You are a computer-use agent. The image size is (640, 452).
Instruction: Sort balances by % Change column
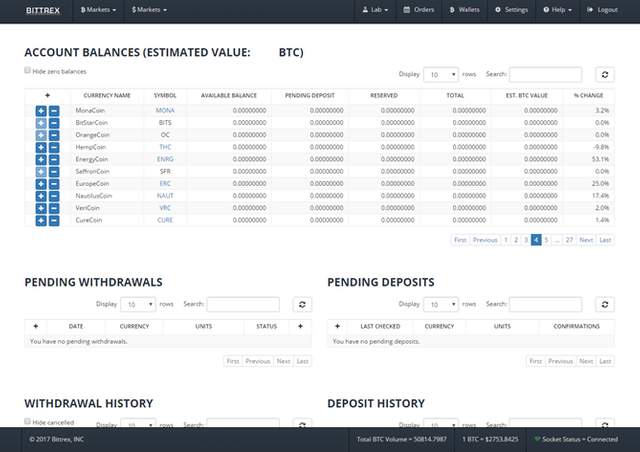[588, 96]
